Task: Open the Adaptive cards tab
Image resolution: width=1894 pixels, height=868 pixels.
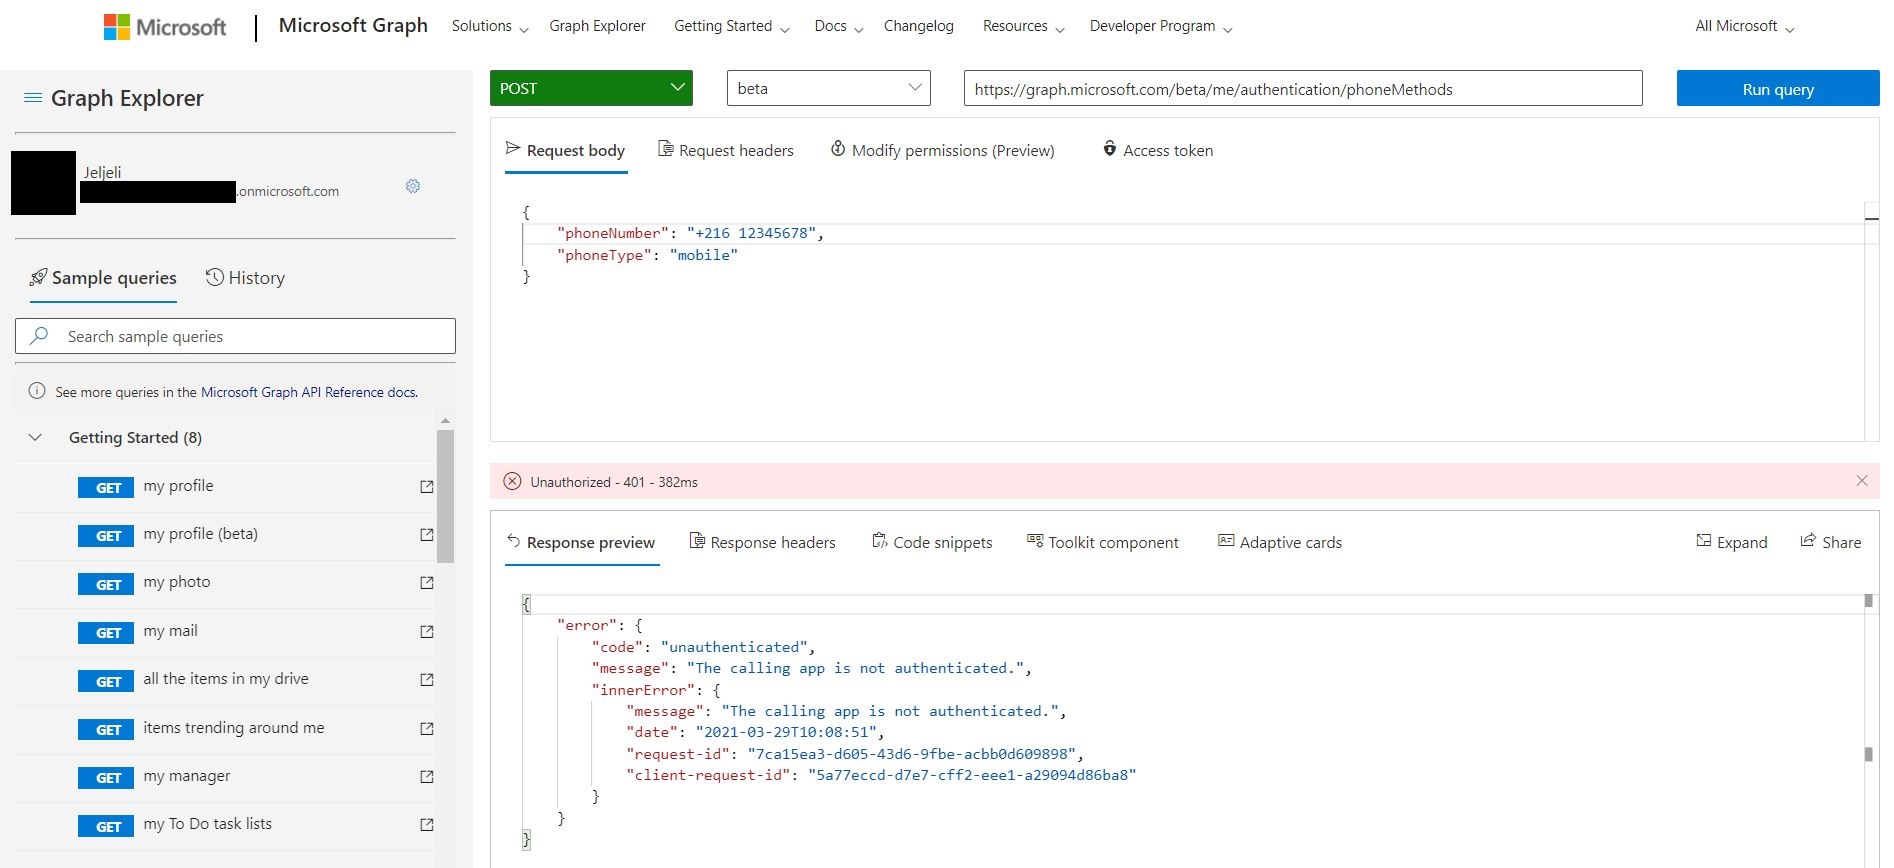Action: (x=1280, y=542)
